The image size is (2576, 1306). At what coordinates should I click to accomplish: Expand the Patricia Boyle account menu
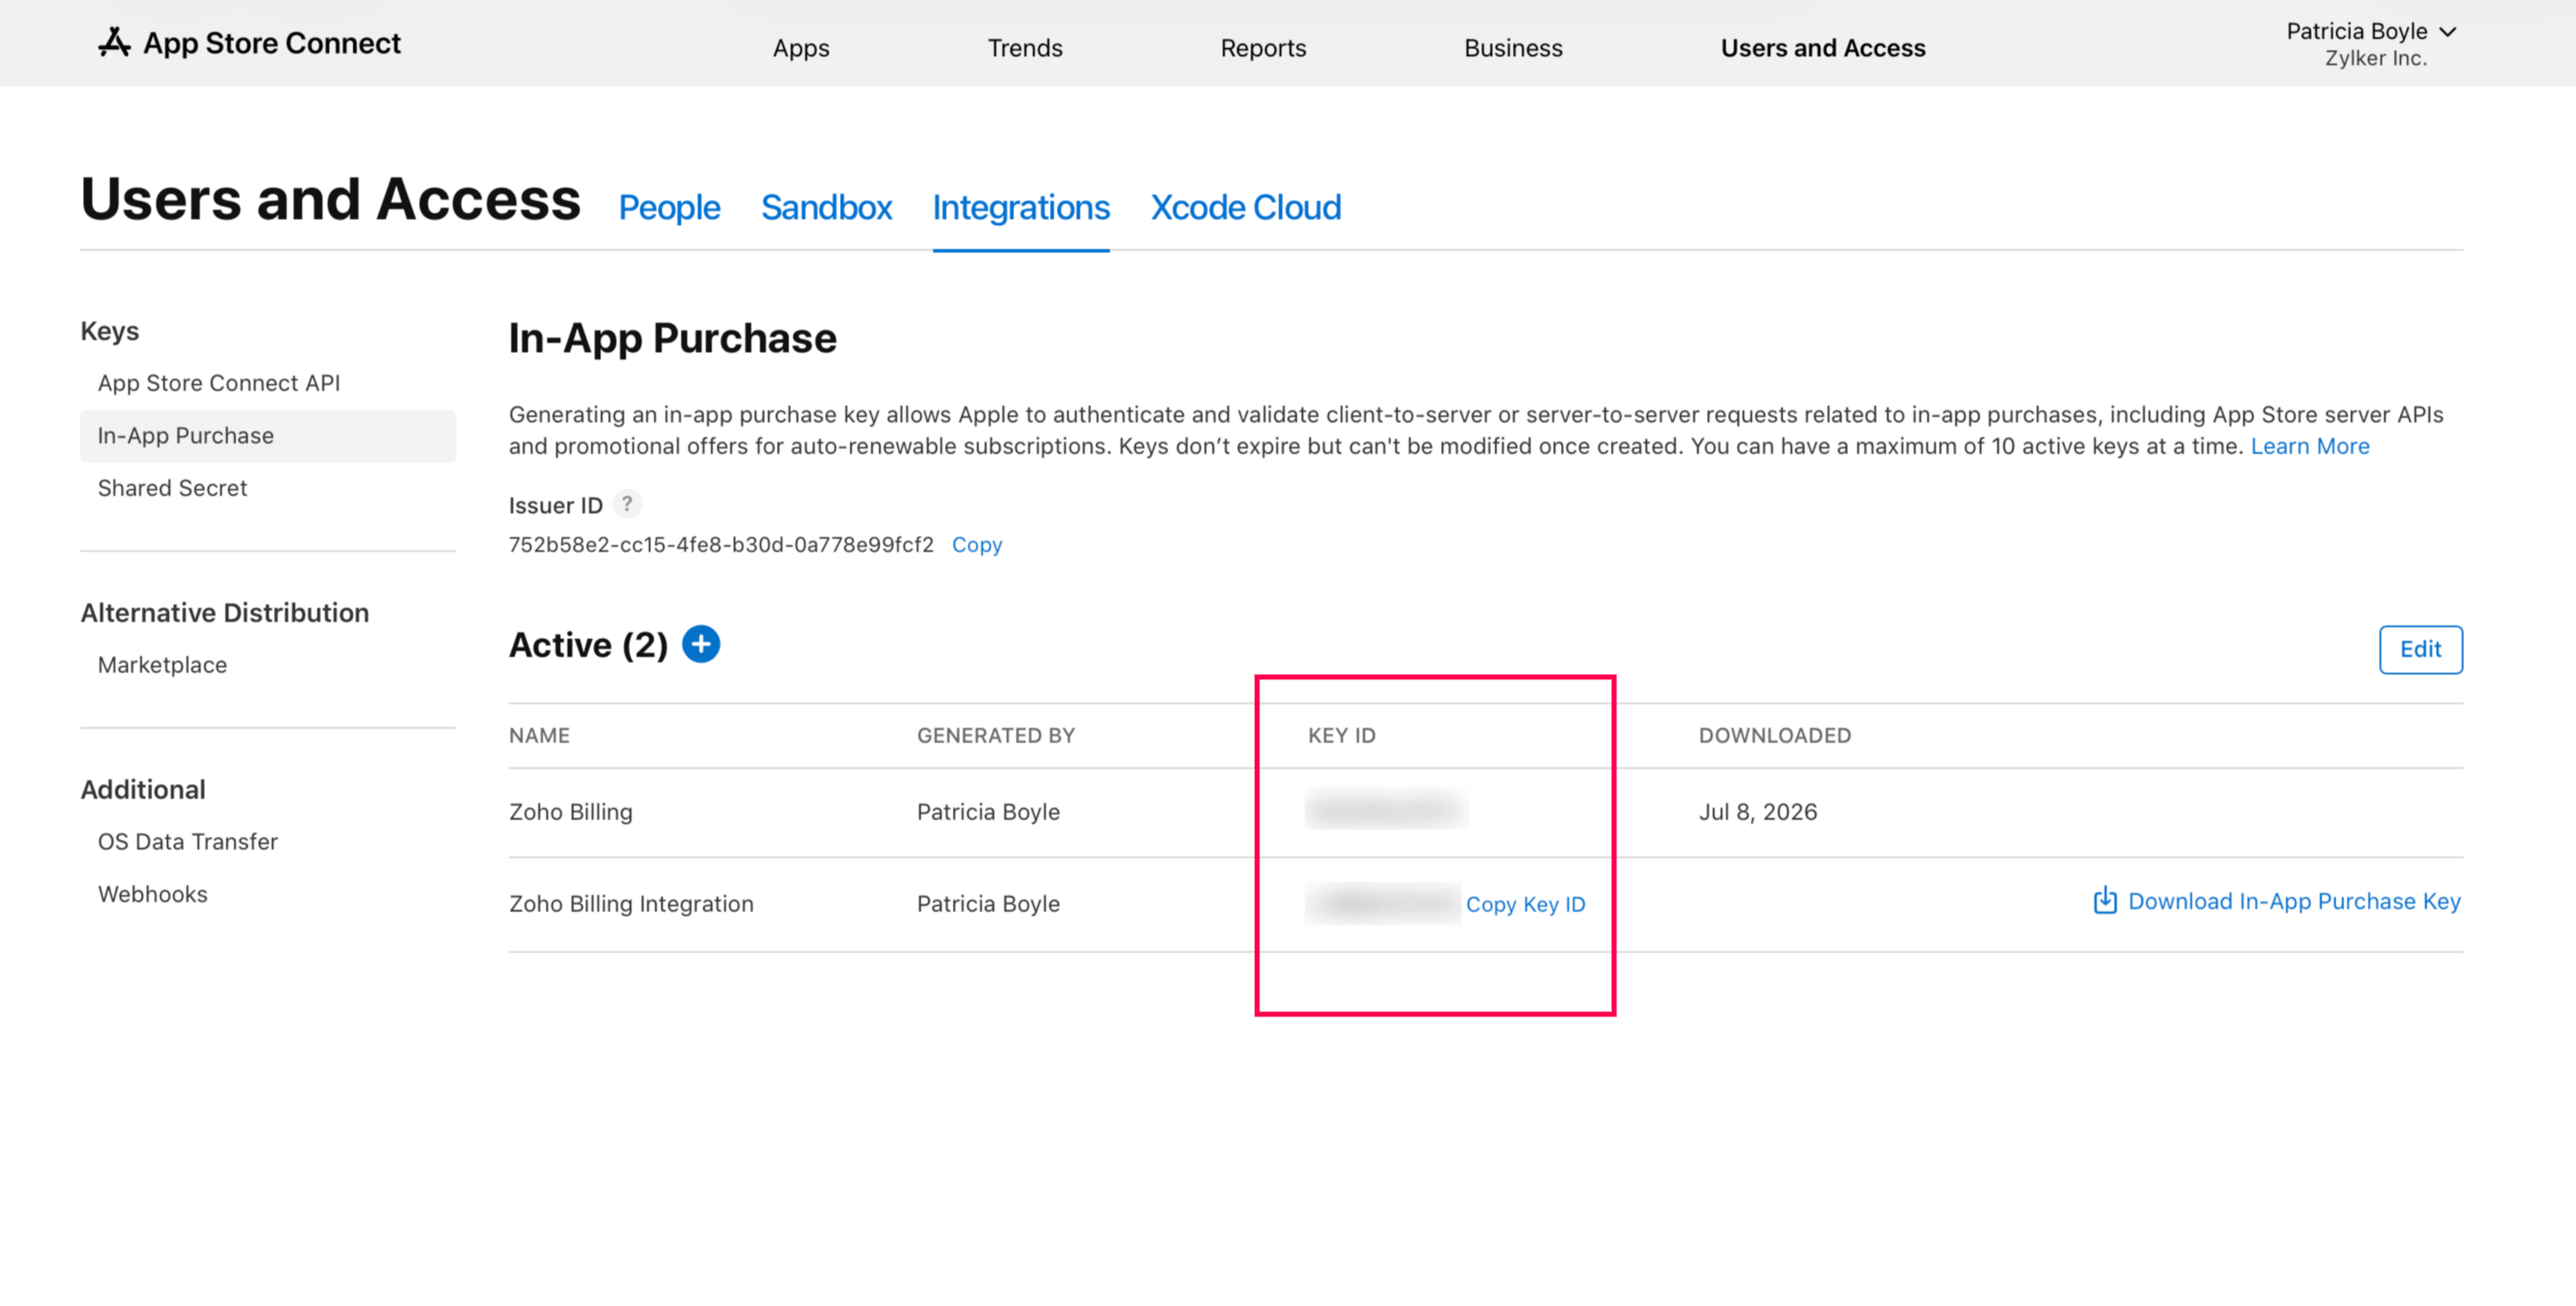(2371, 32)
